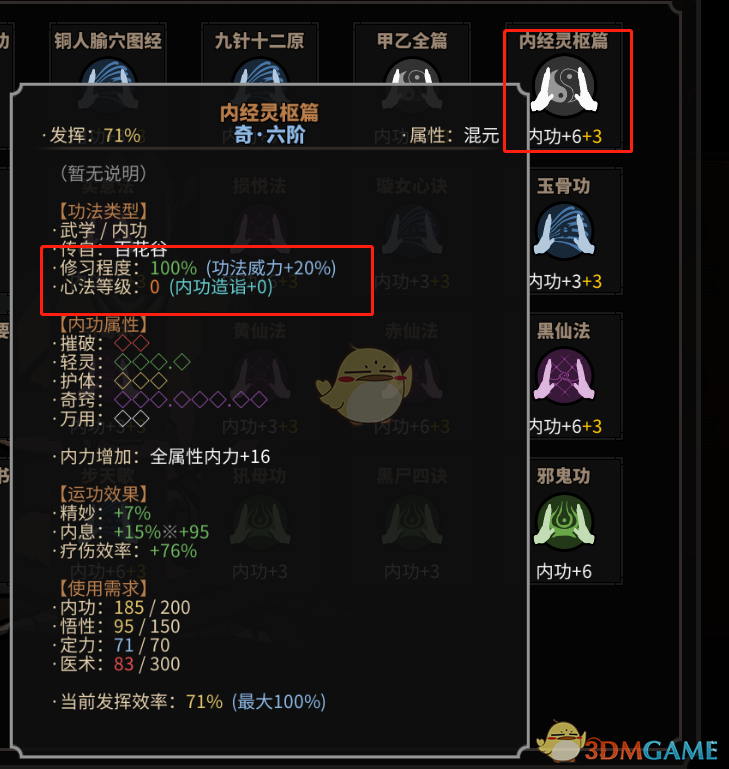Open the 铜人腧穴图经 card title

pos(108,41)
